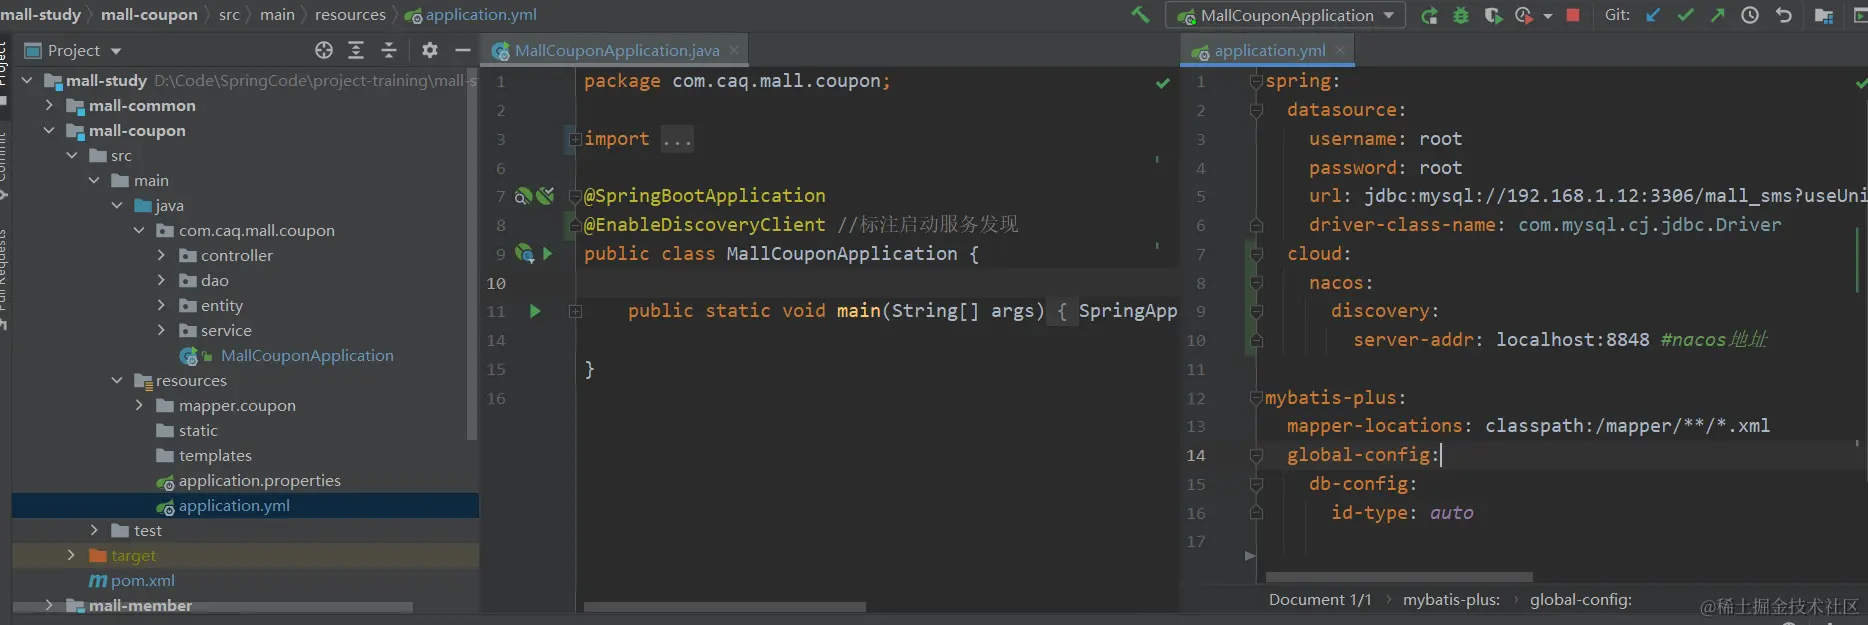
Task: Push commits with the green up-right arrow
Action: coord(1718,15)
